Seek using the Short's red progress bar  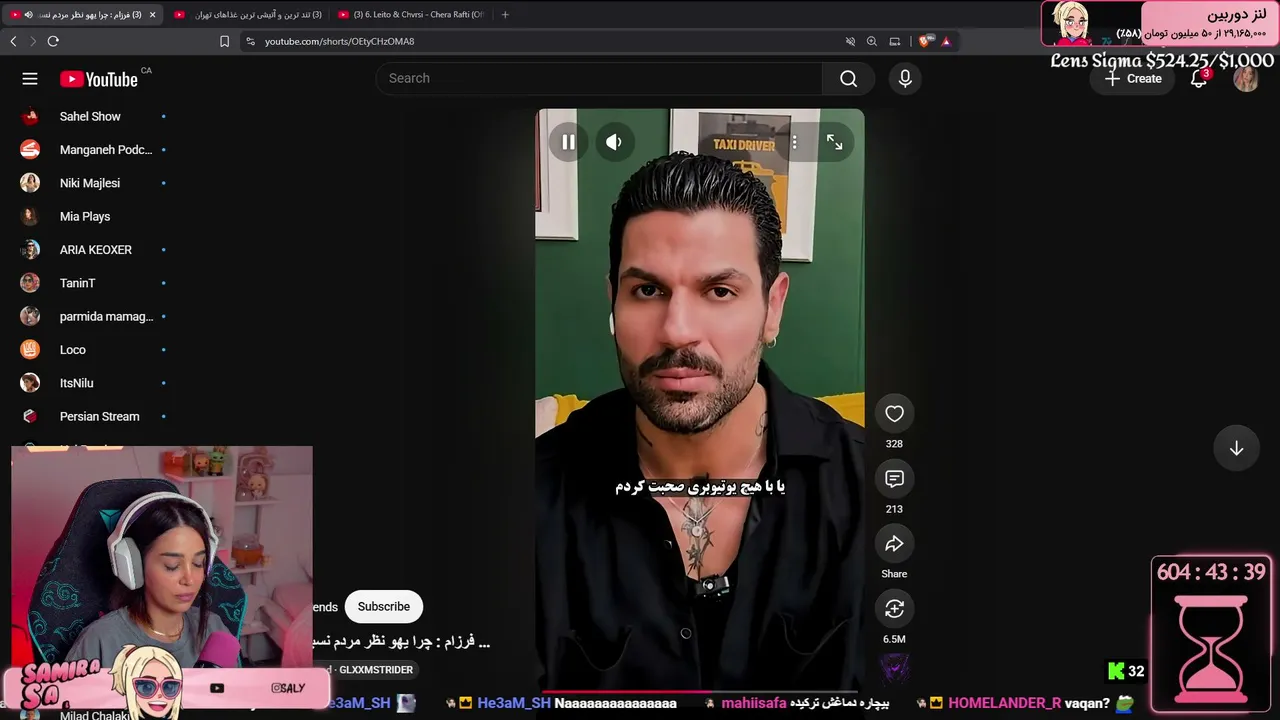700,691
